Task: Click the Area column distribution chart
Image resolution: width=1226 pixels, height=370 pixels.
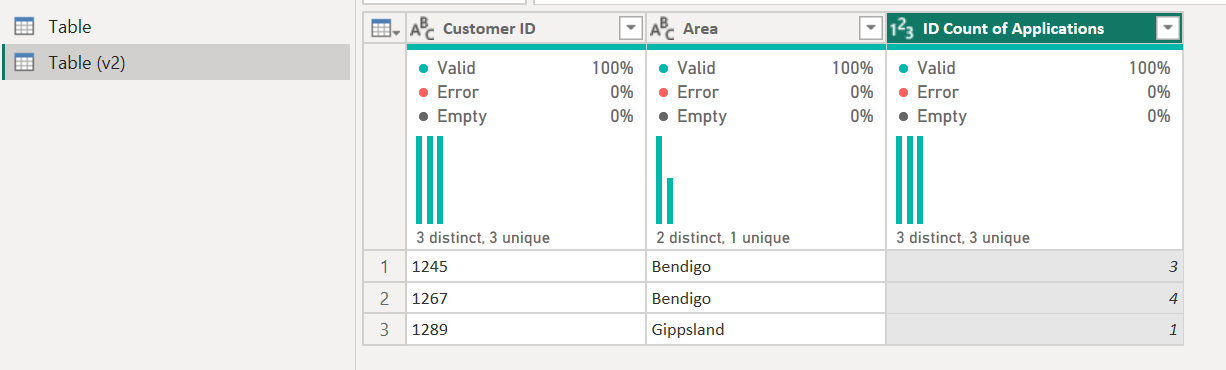Action: (x=665, y=180)
